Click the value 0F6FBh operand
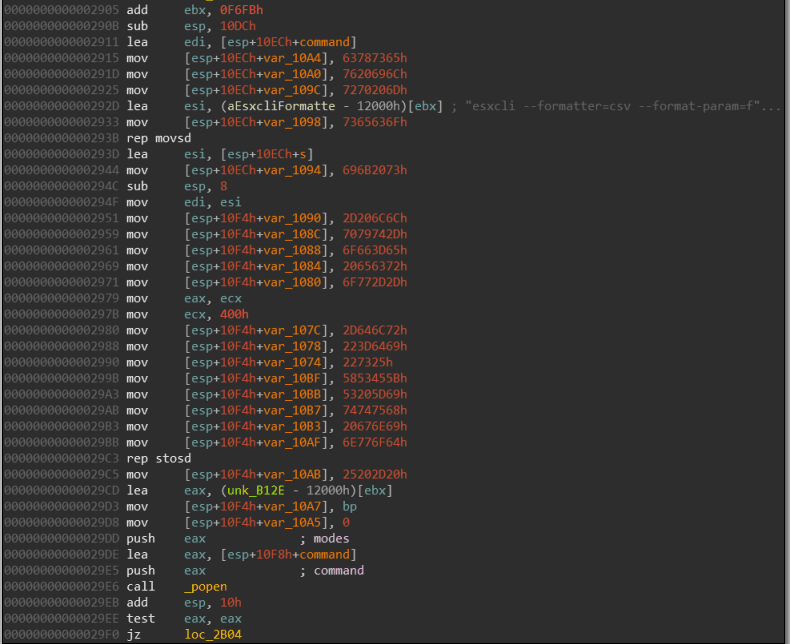Screen dimensions: 790x644 [x=241, y=10]
